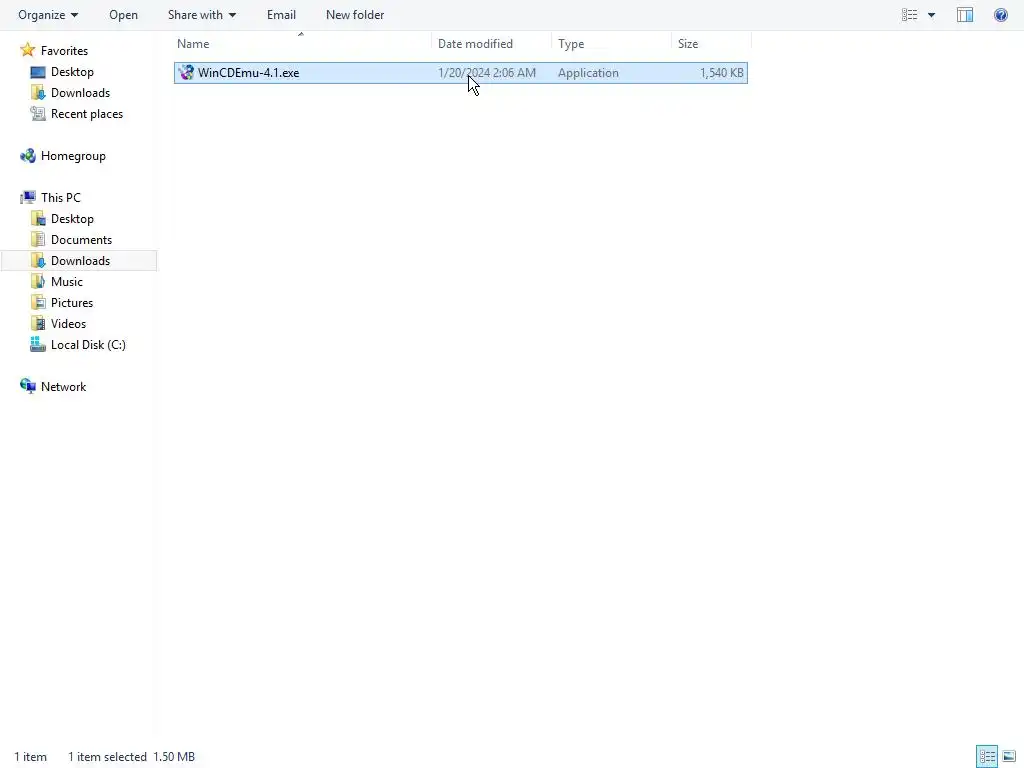This screenshot has width=1024, height=768.
Task: Click the Music folder icon
Action: [x=38, y=281]
